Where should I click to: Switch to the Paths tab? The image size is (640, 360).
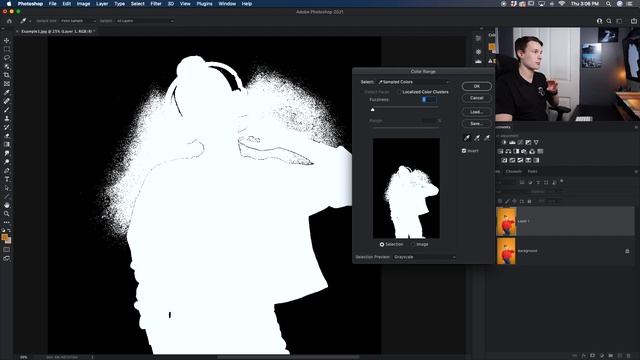point(533,171)
